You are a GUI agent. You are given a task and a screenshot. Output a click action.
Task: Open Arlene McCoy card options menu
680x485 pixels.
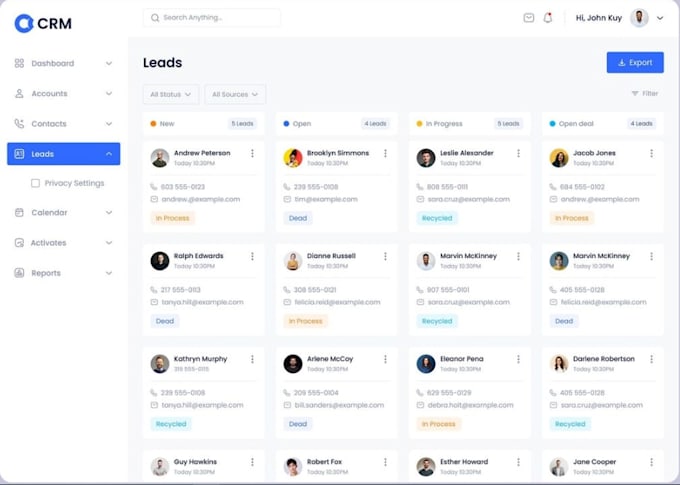(385, 359)
